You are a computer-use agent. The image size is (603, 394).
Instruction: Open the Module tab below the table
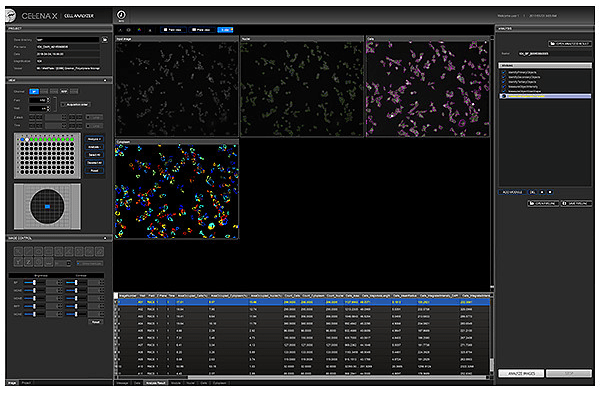[176, 383]
